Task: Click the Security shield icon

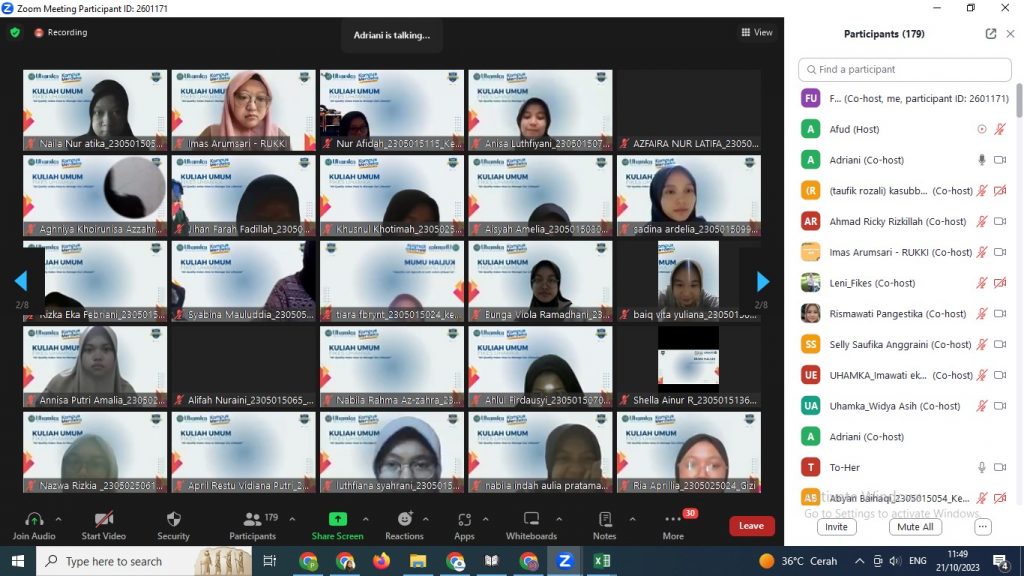Action: pos(173,519)
